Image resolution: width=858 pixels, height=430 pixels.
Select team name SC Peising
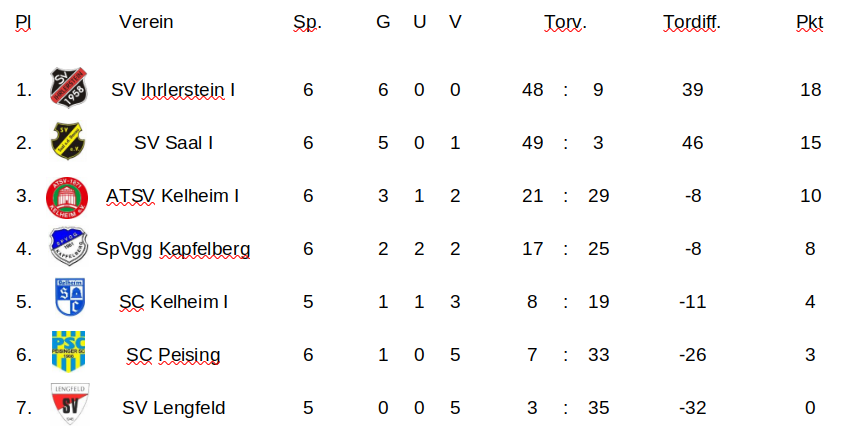click(x=173, y=354)
